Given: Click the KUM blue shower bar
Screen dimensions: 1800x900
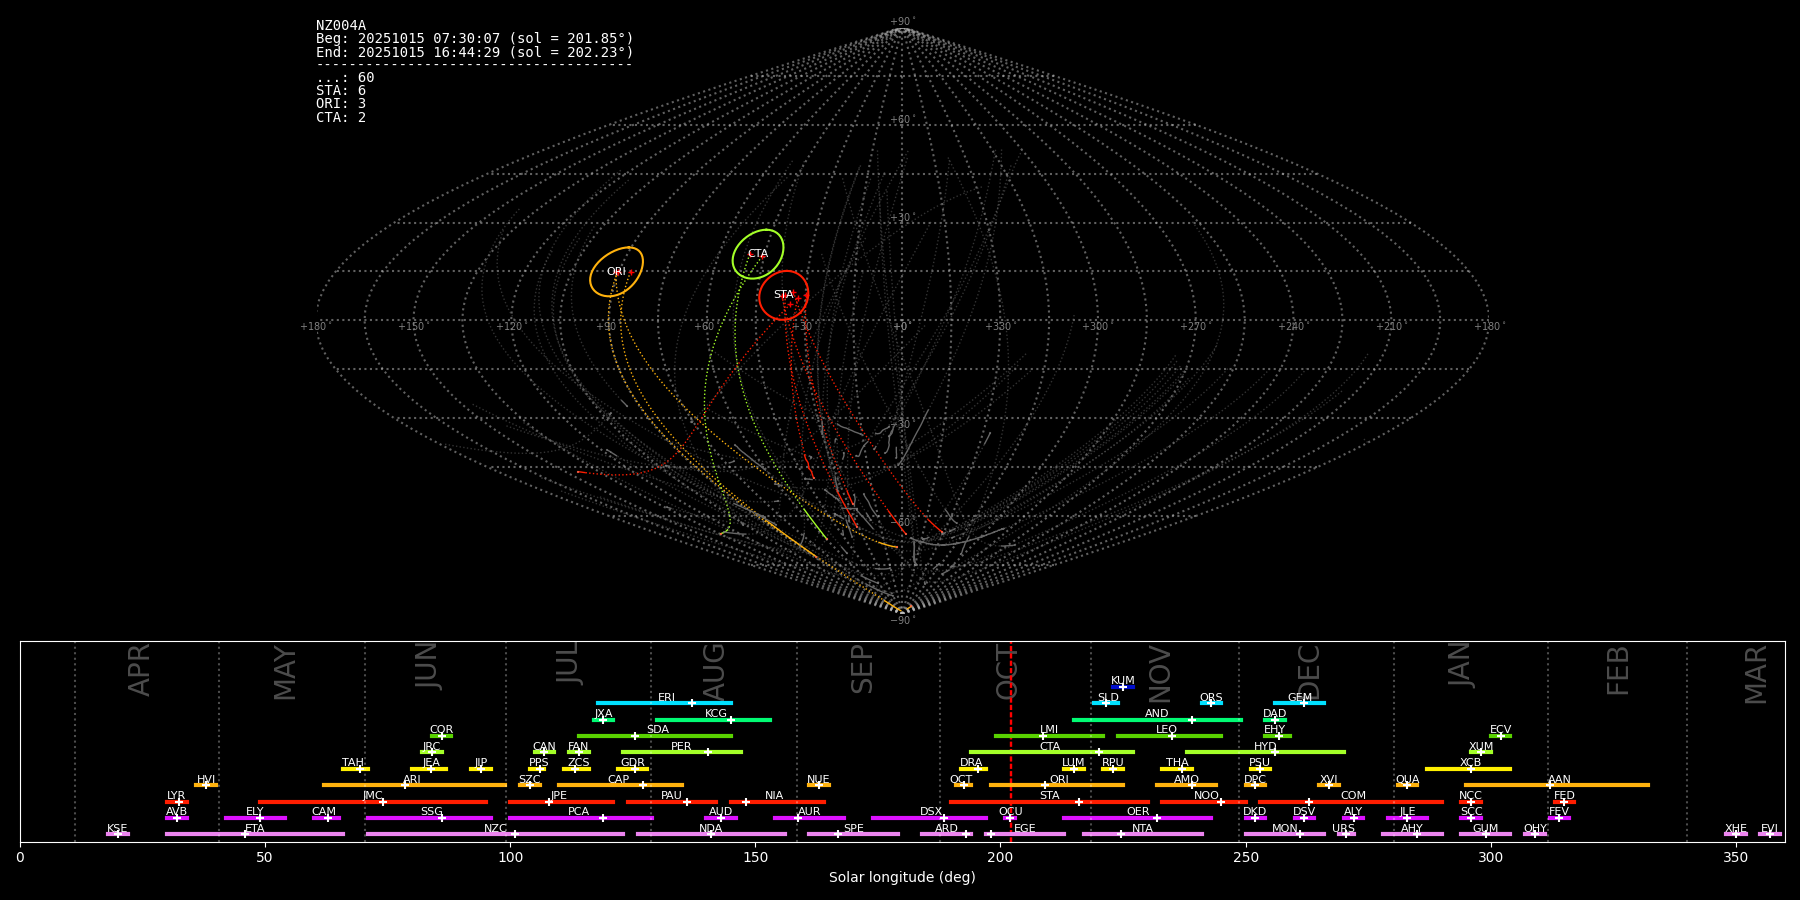Looking at the screenshot, I should (1123, 687).
